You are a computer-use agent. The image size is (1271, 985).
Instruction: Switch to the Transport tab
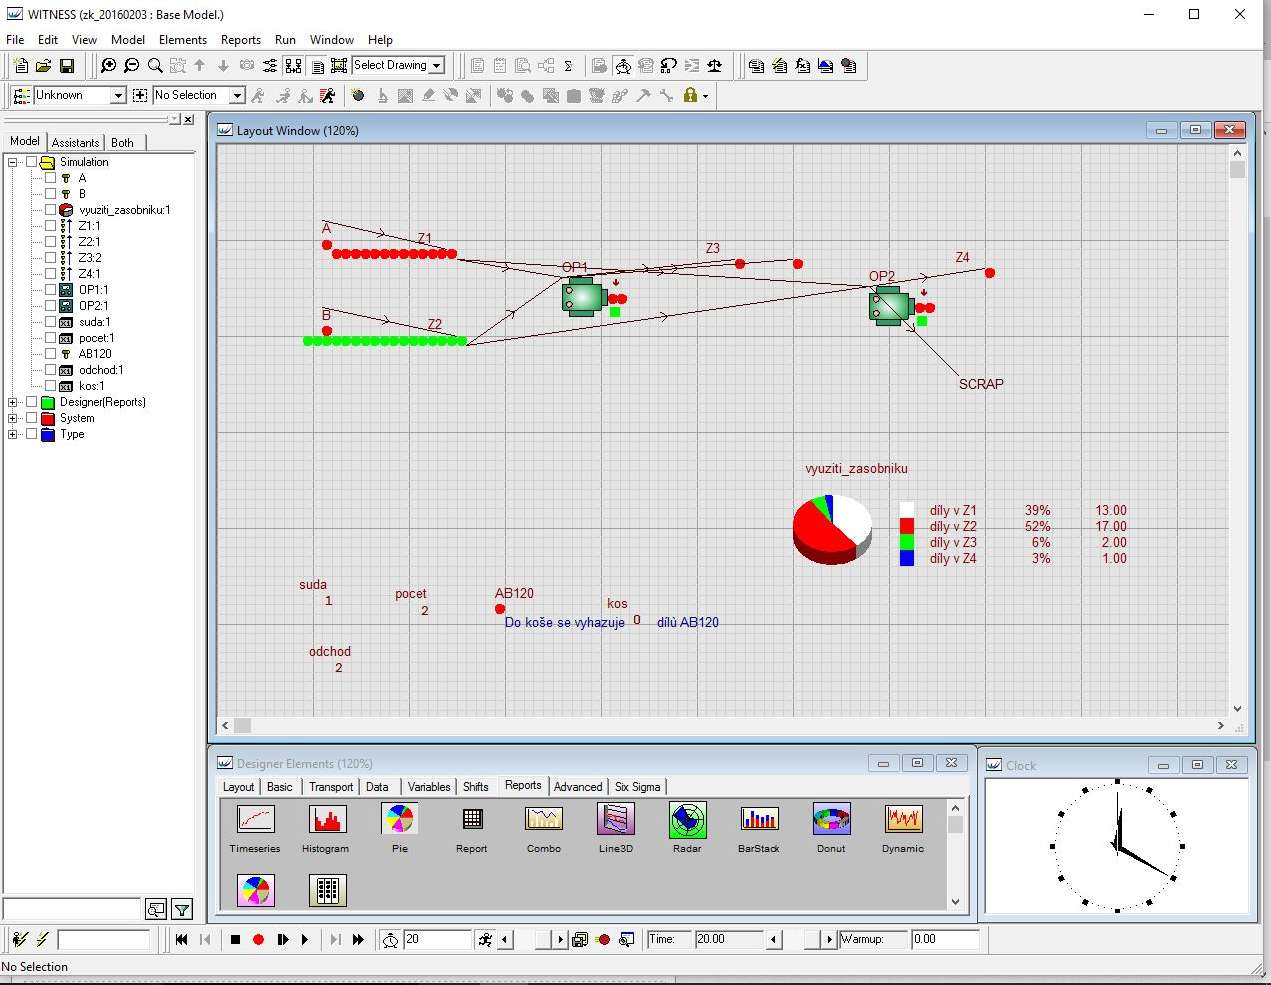pyautogui.click(x=331, y=787)
